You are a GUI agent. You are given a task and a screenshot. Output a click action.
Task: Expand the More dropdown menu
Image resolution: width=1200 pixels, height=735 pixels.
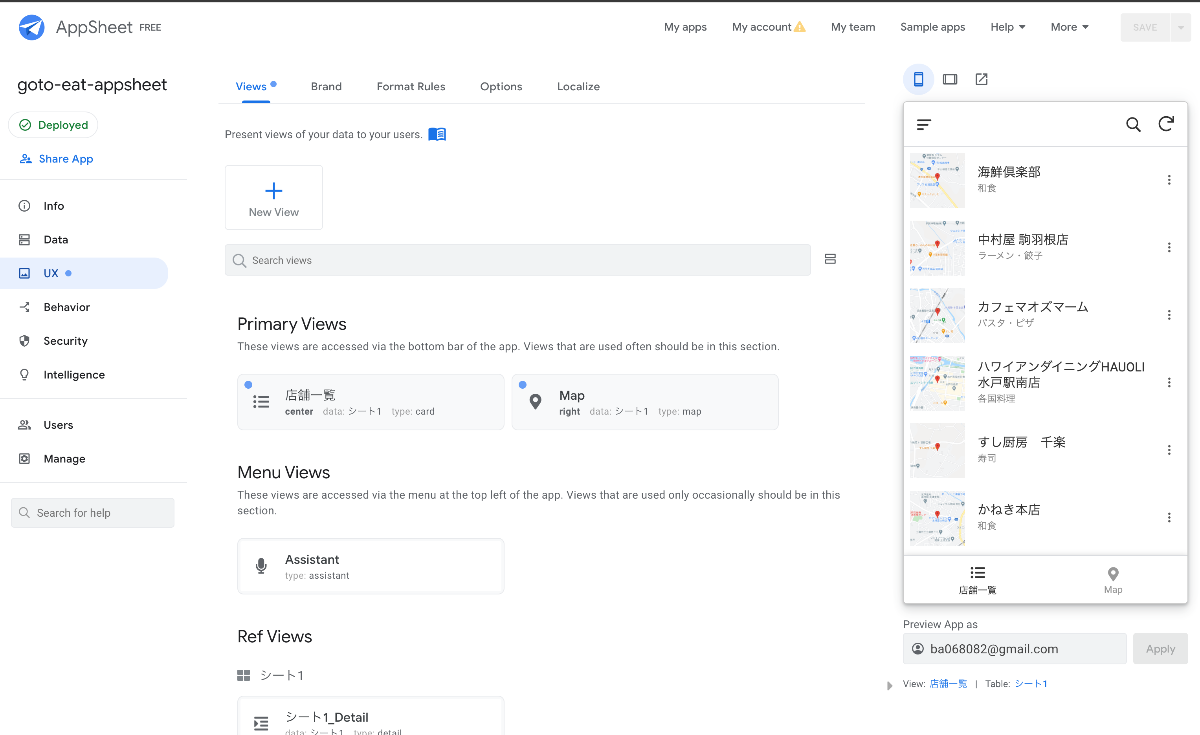(1070, 27)
